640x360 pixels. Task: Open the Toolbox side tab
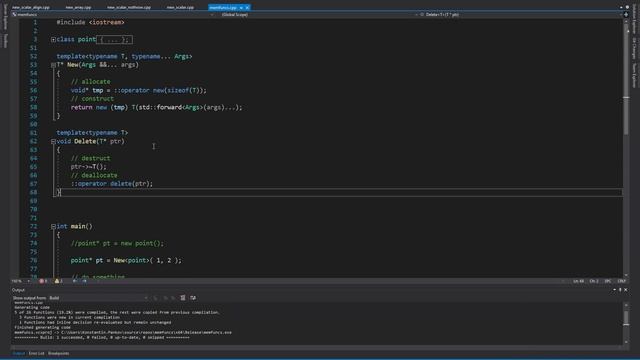[5, 40]
